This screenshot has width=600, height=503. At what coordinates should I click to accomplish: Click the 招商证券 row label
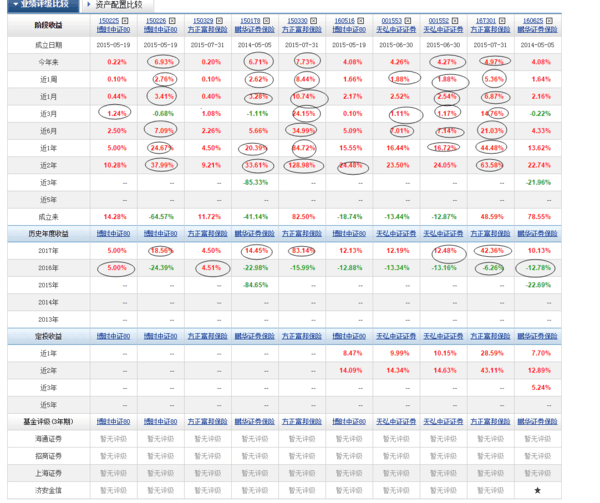pyautogui.click(x=49, y=456)
